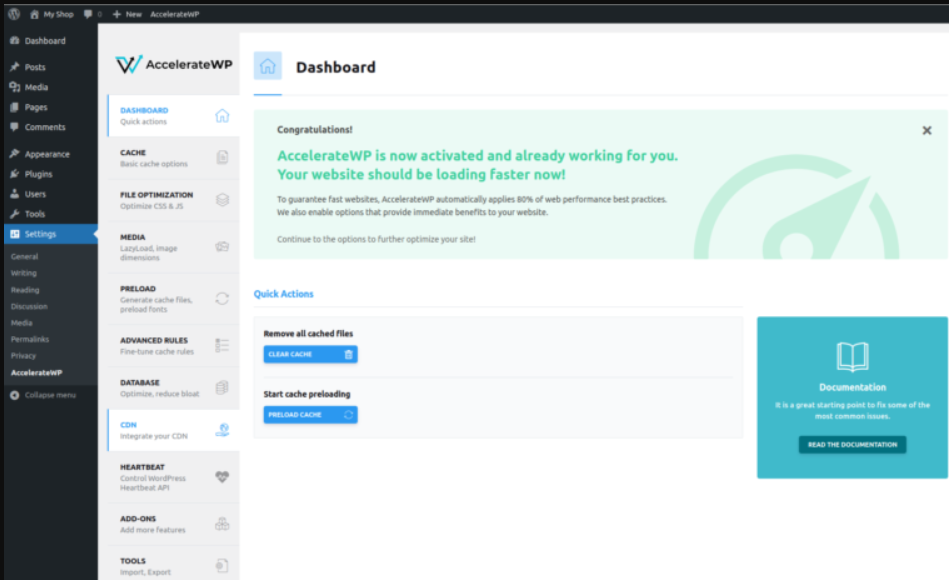The height and width of the screenshot is (580, 949).
Task: Click the Media image icon in plugin sidebar
Action: pyautogui.click(x=222, y=246)
